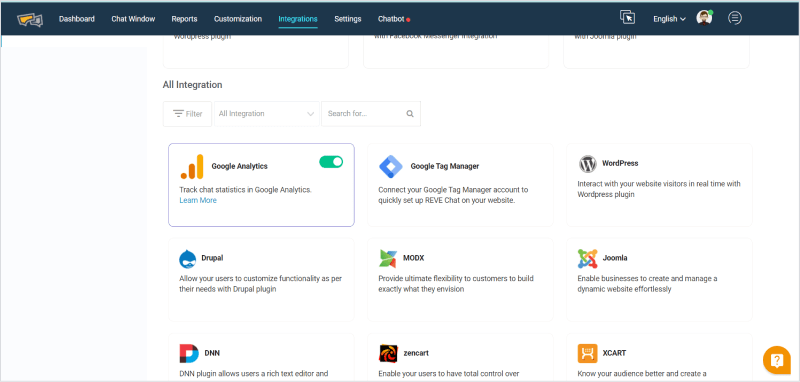Select the Joomla card title

point(615,258)
